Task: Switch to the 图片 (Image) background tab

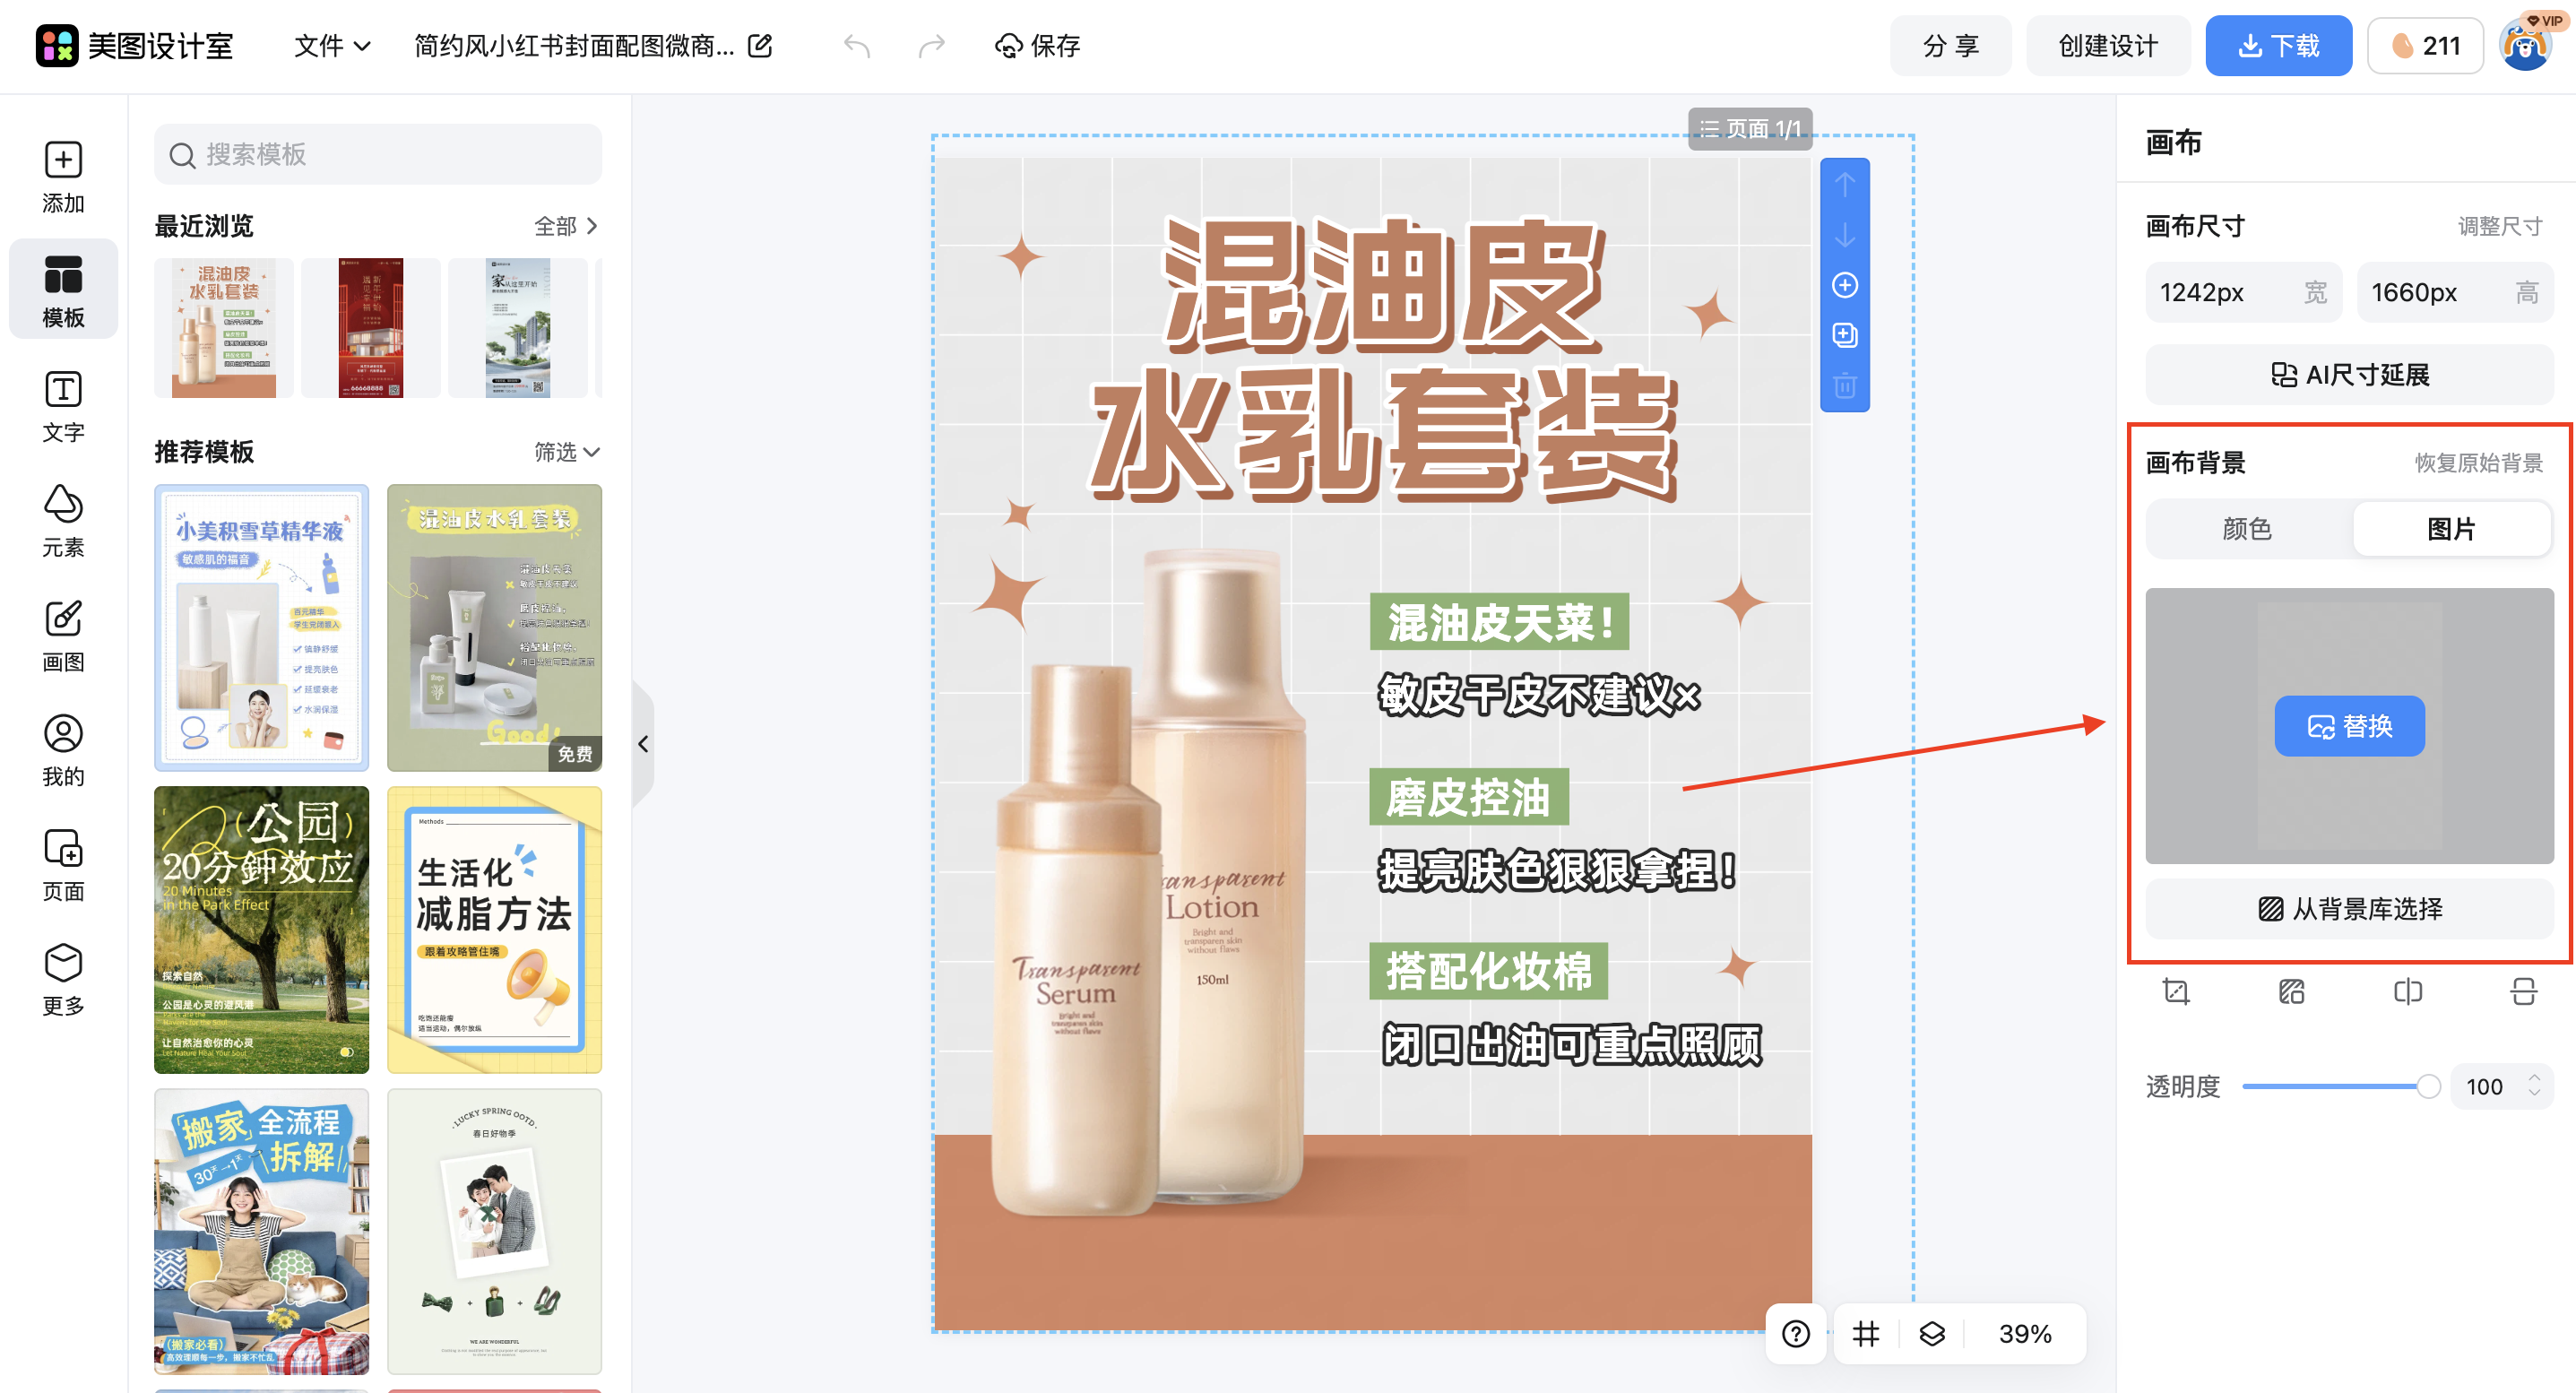Action: click(x=2451, y=529)
